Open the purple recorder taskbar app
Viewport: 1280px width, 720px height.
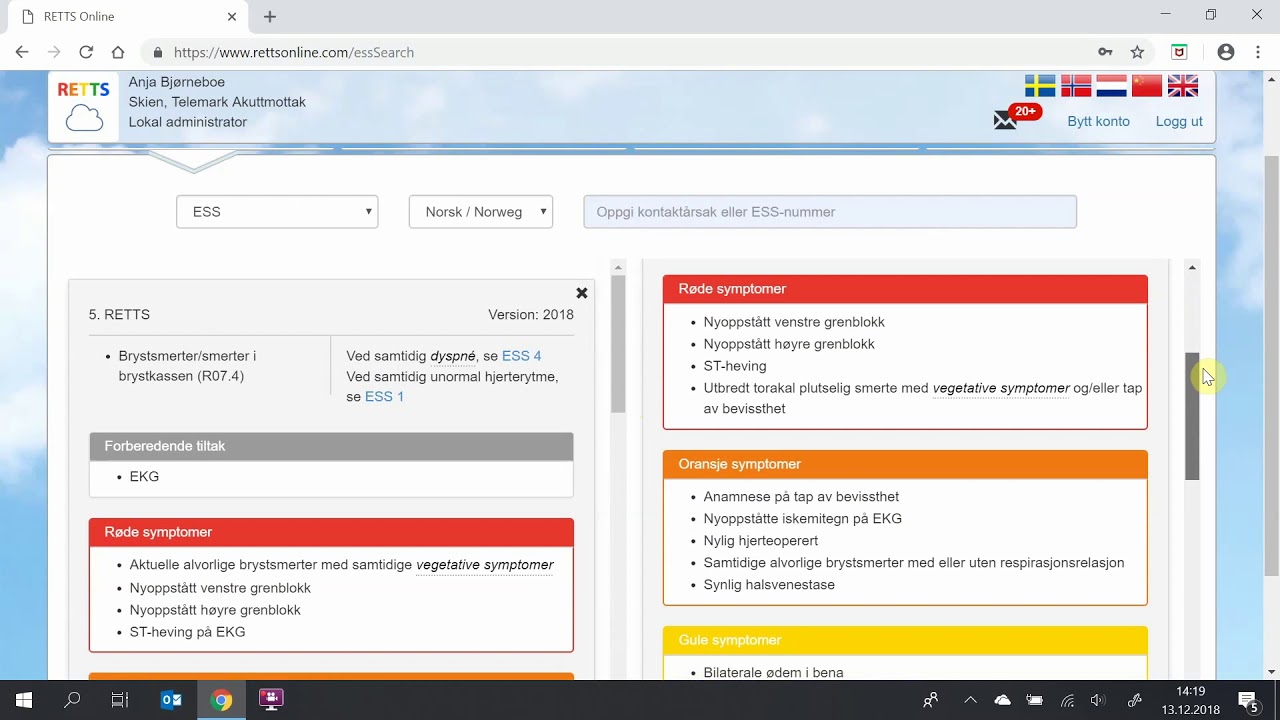tap(271, 700)
